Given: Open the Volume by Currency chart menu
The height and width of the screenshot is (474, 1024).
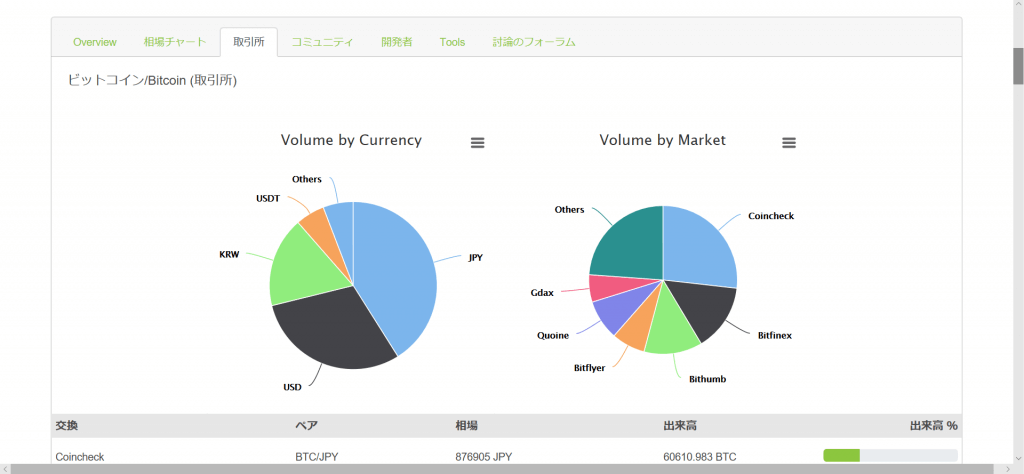Looking at the screenshot, I should pyautogui.click(x=477, y=143).
